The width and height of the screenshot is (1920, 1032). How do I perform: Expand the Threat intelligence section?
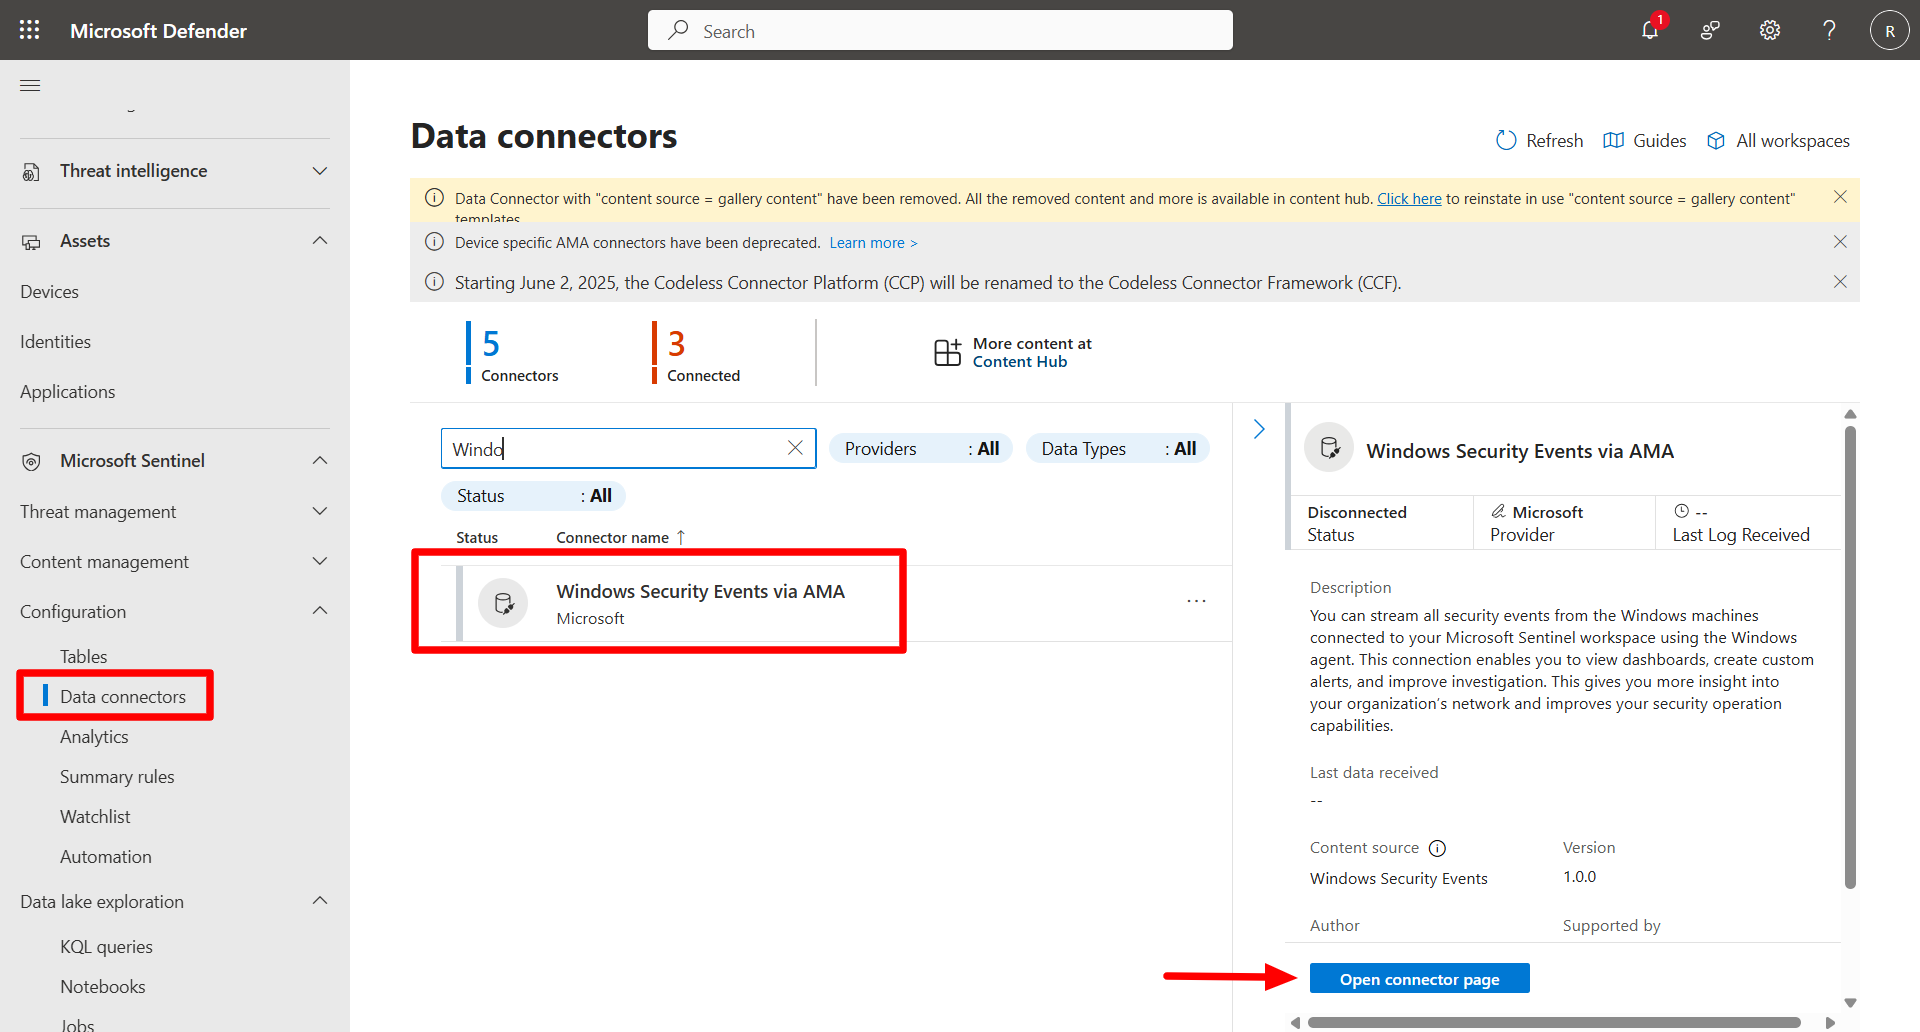click(320, 171)
